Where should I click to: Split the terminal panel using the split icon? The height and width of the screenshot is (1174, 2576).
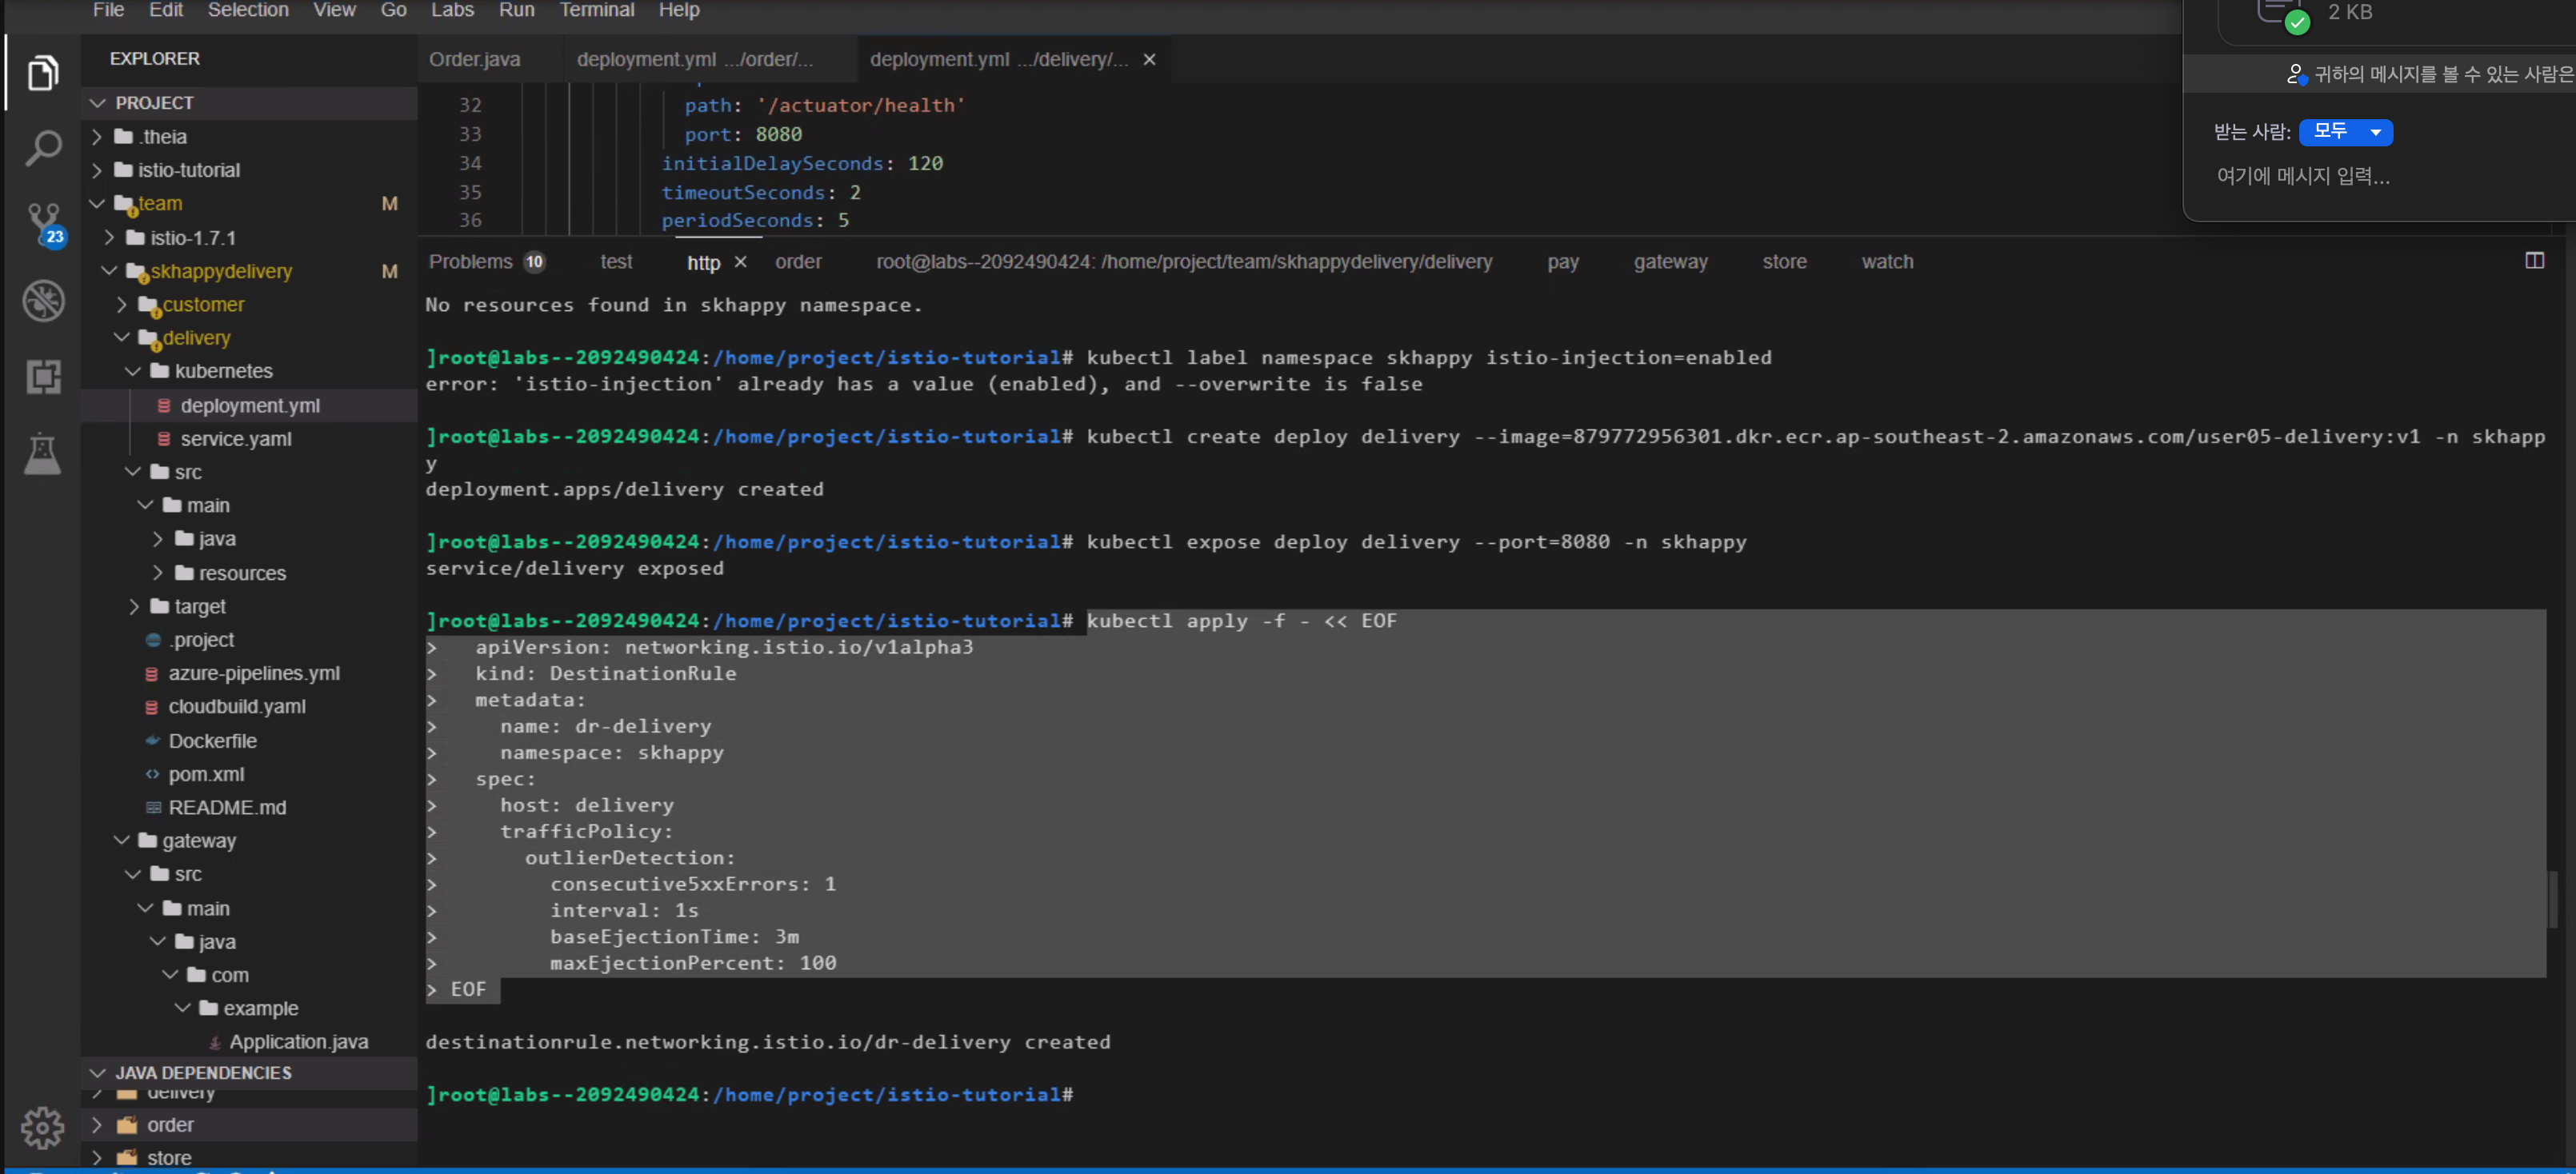point(2535,261)
